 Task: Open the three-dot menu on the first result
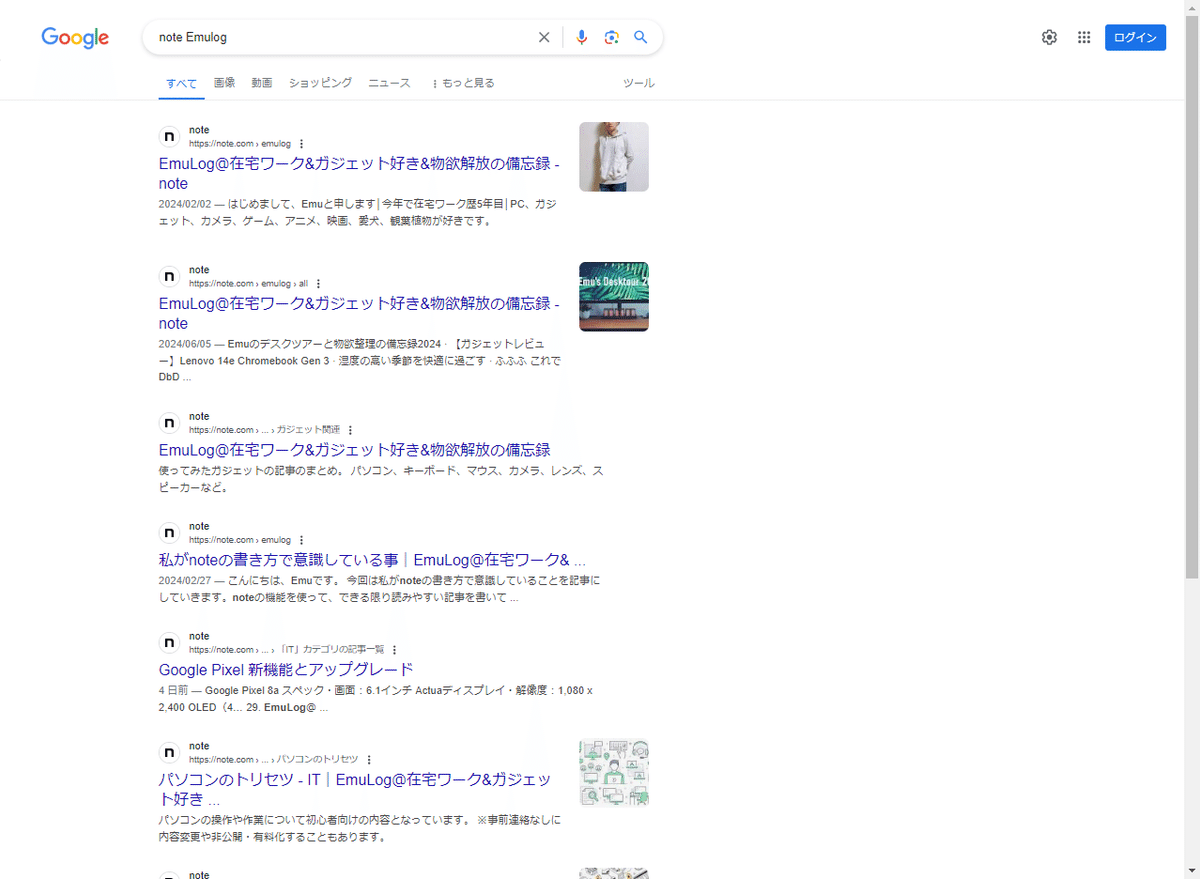301,143
